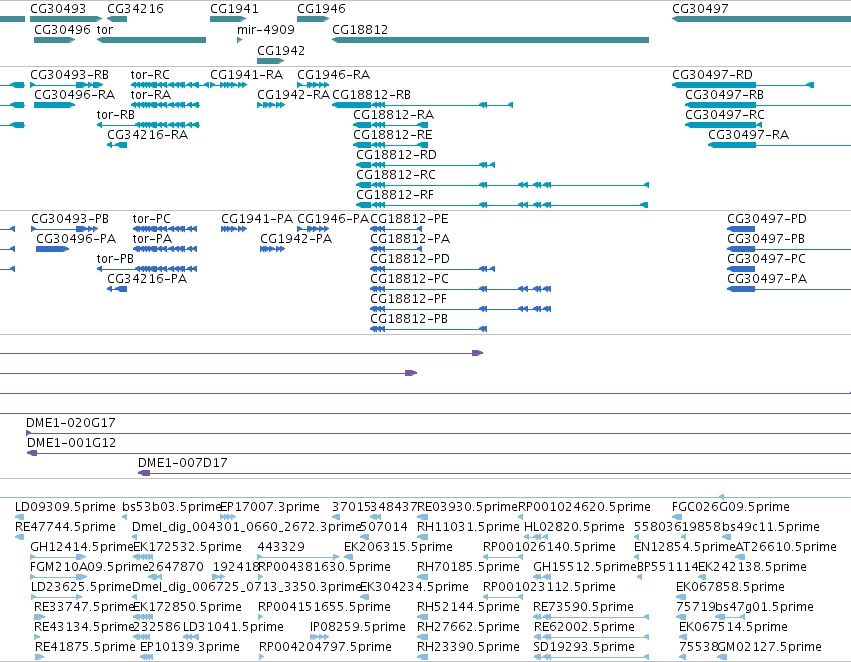
Task: Select EST label AT26610.5prime
Action: tap(786, 548)
